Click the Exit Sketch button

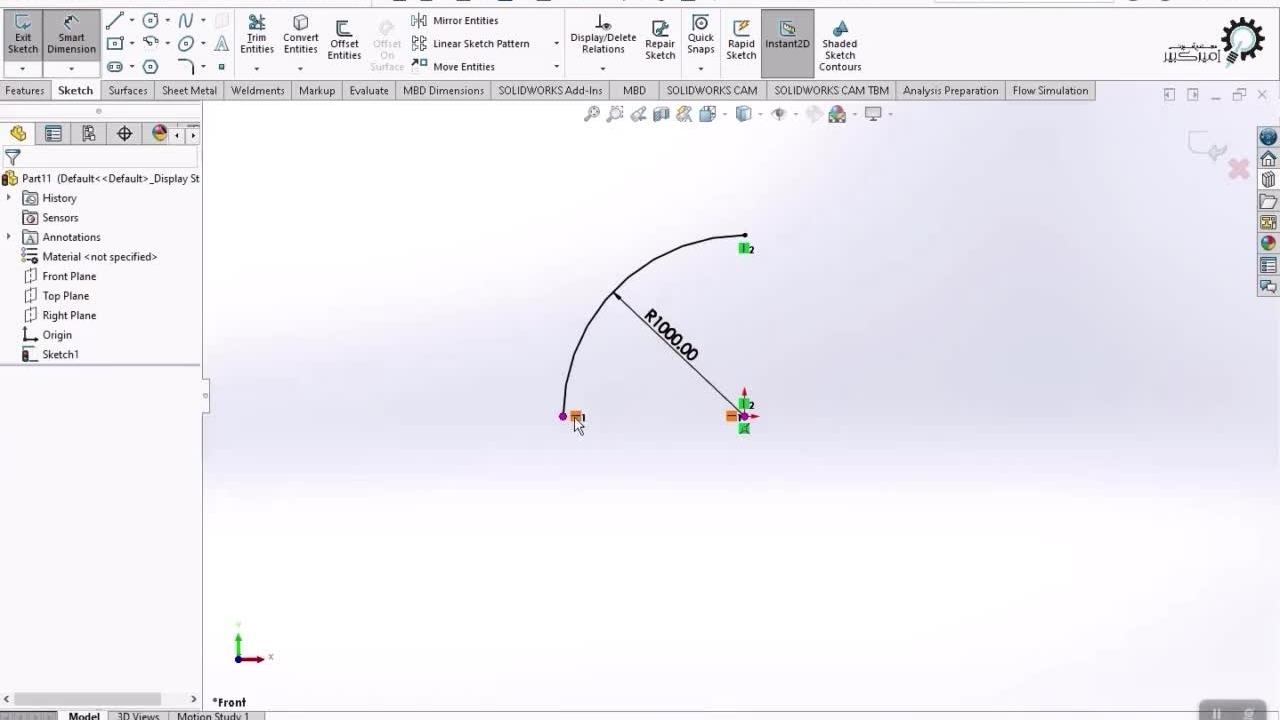coord(22,36)
